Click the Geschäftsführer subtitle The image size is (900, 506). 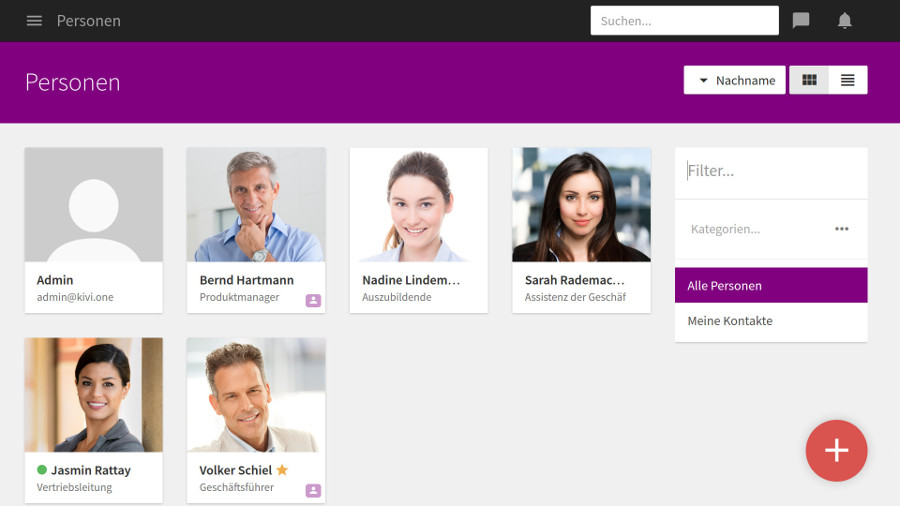(236, 487)
